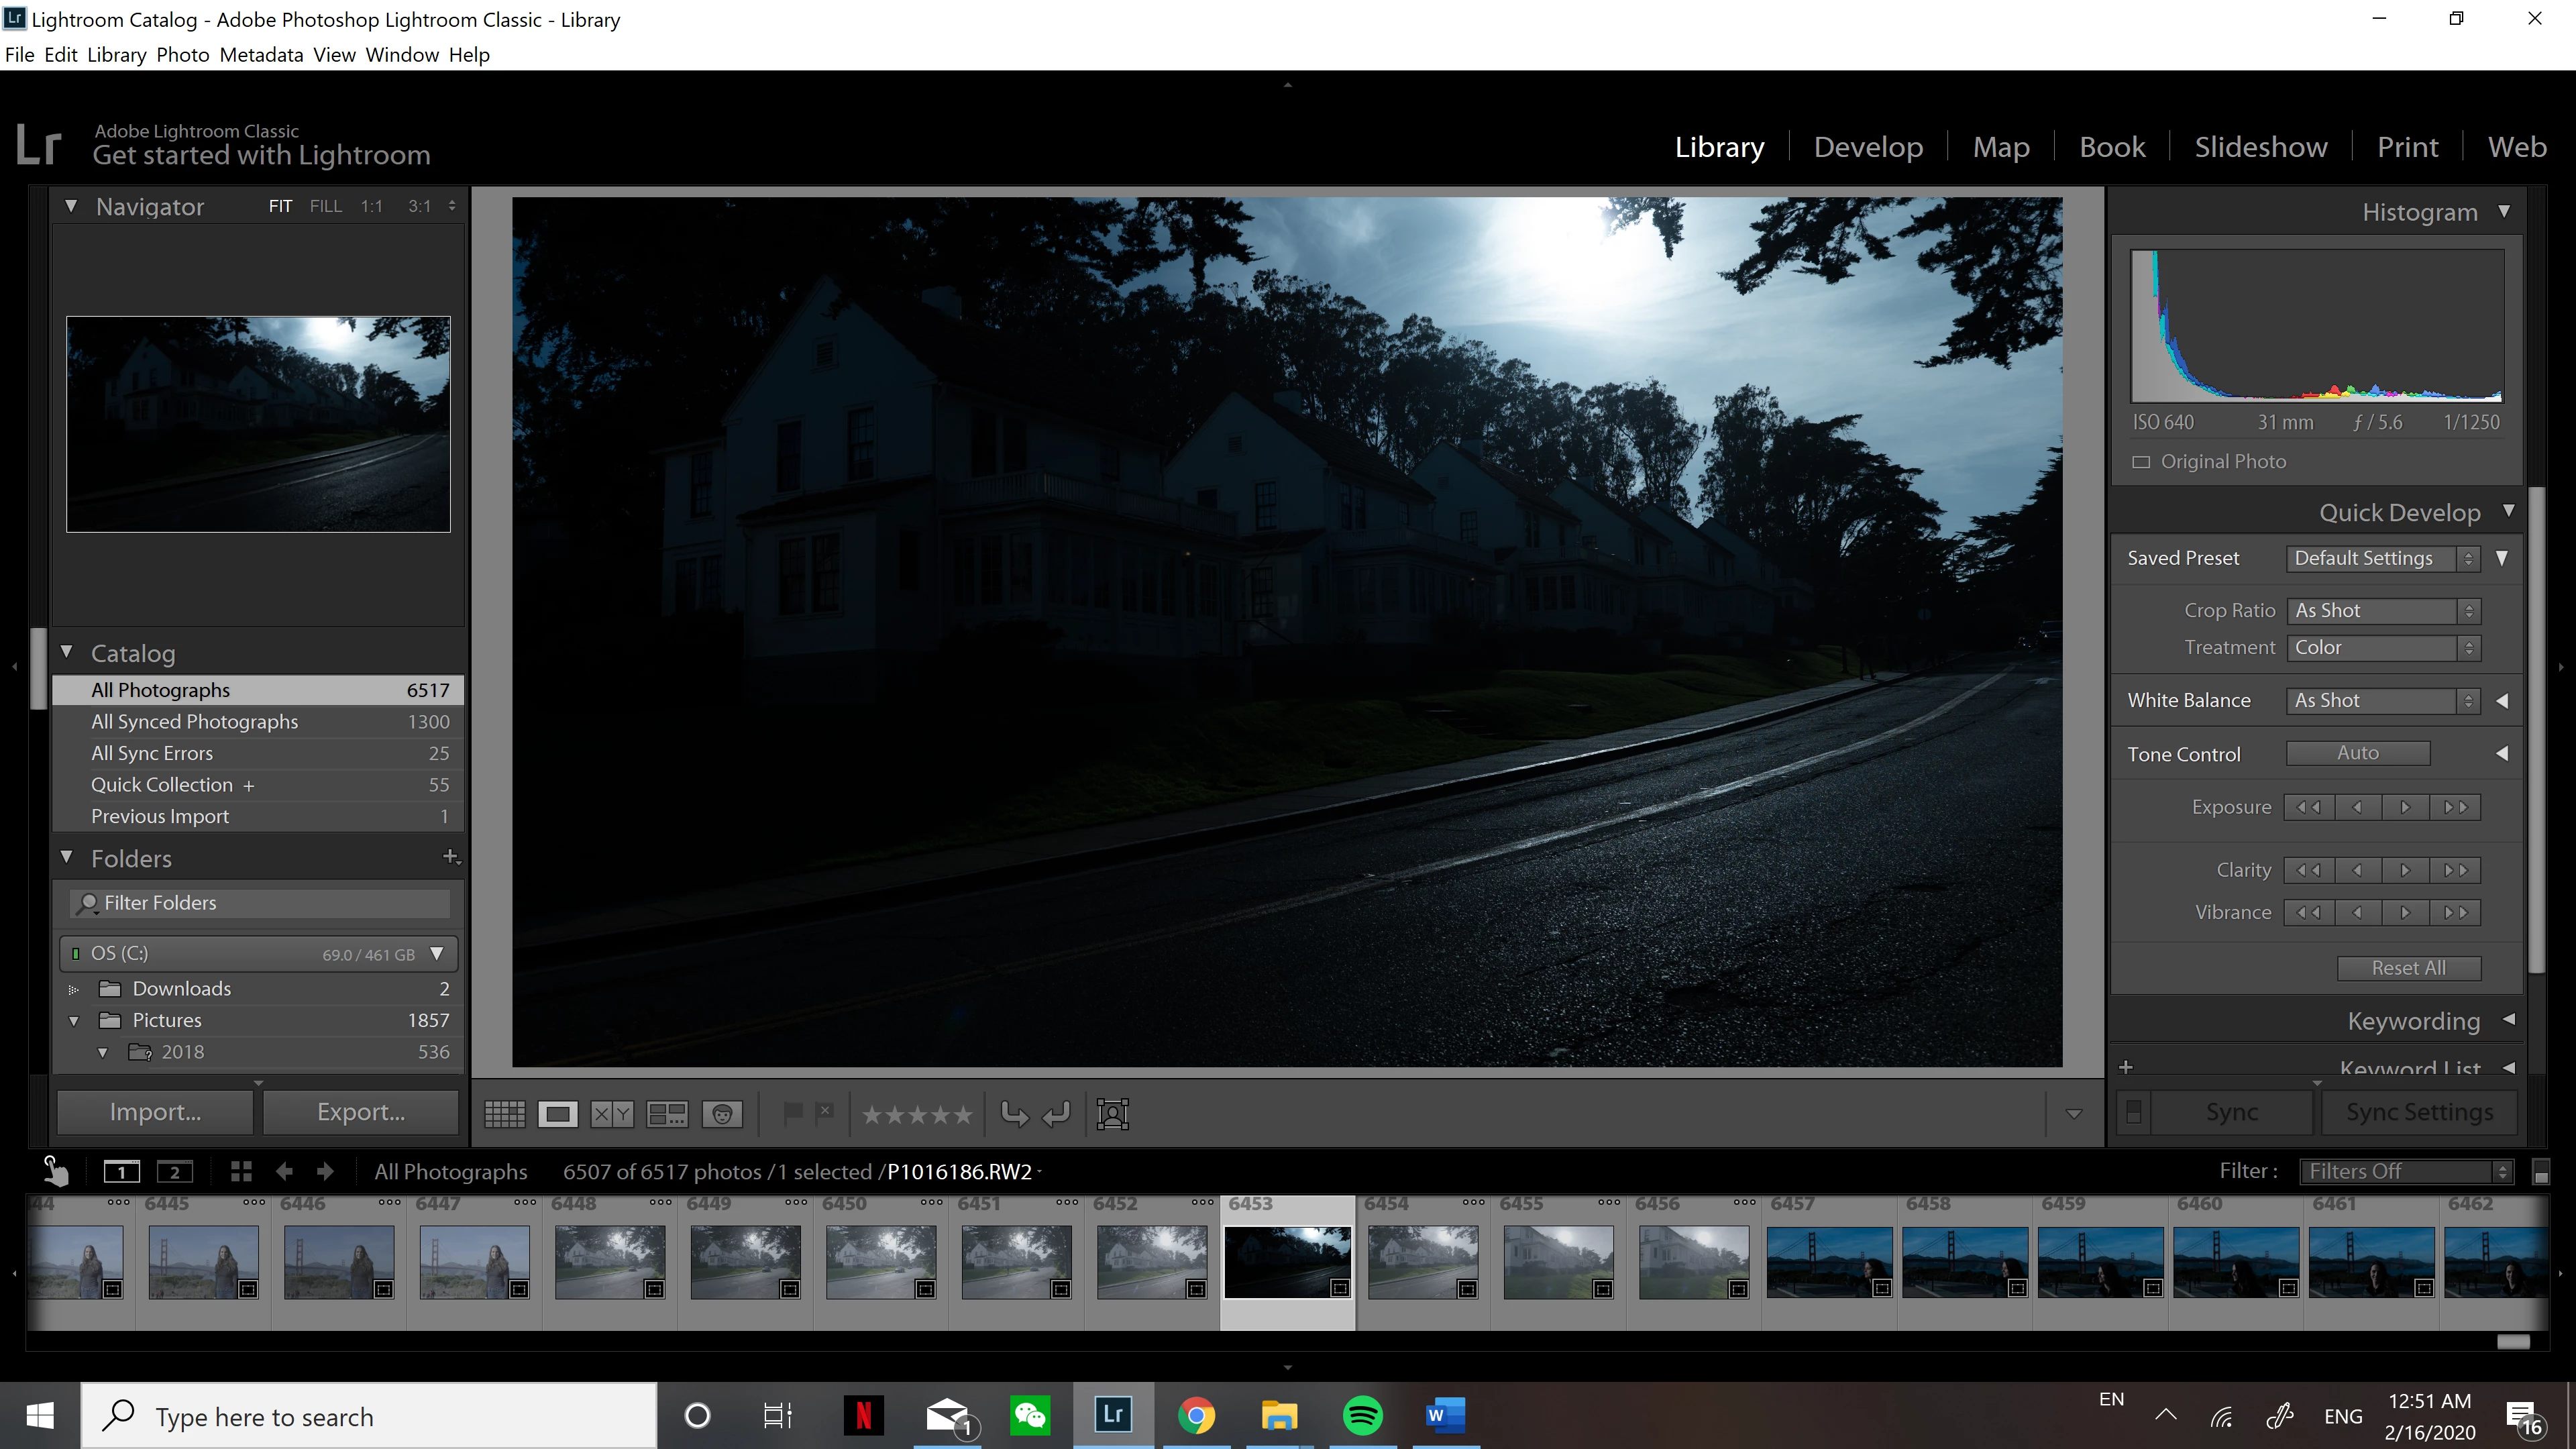Switch to second monitor display button
Image resolution: width=2576 pixels, height=1449 pixels.
tap(175, 1172)
